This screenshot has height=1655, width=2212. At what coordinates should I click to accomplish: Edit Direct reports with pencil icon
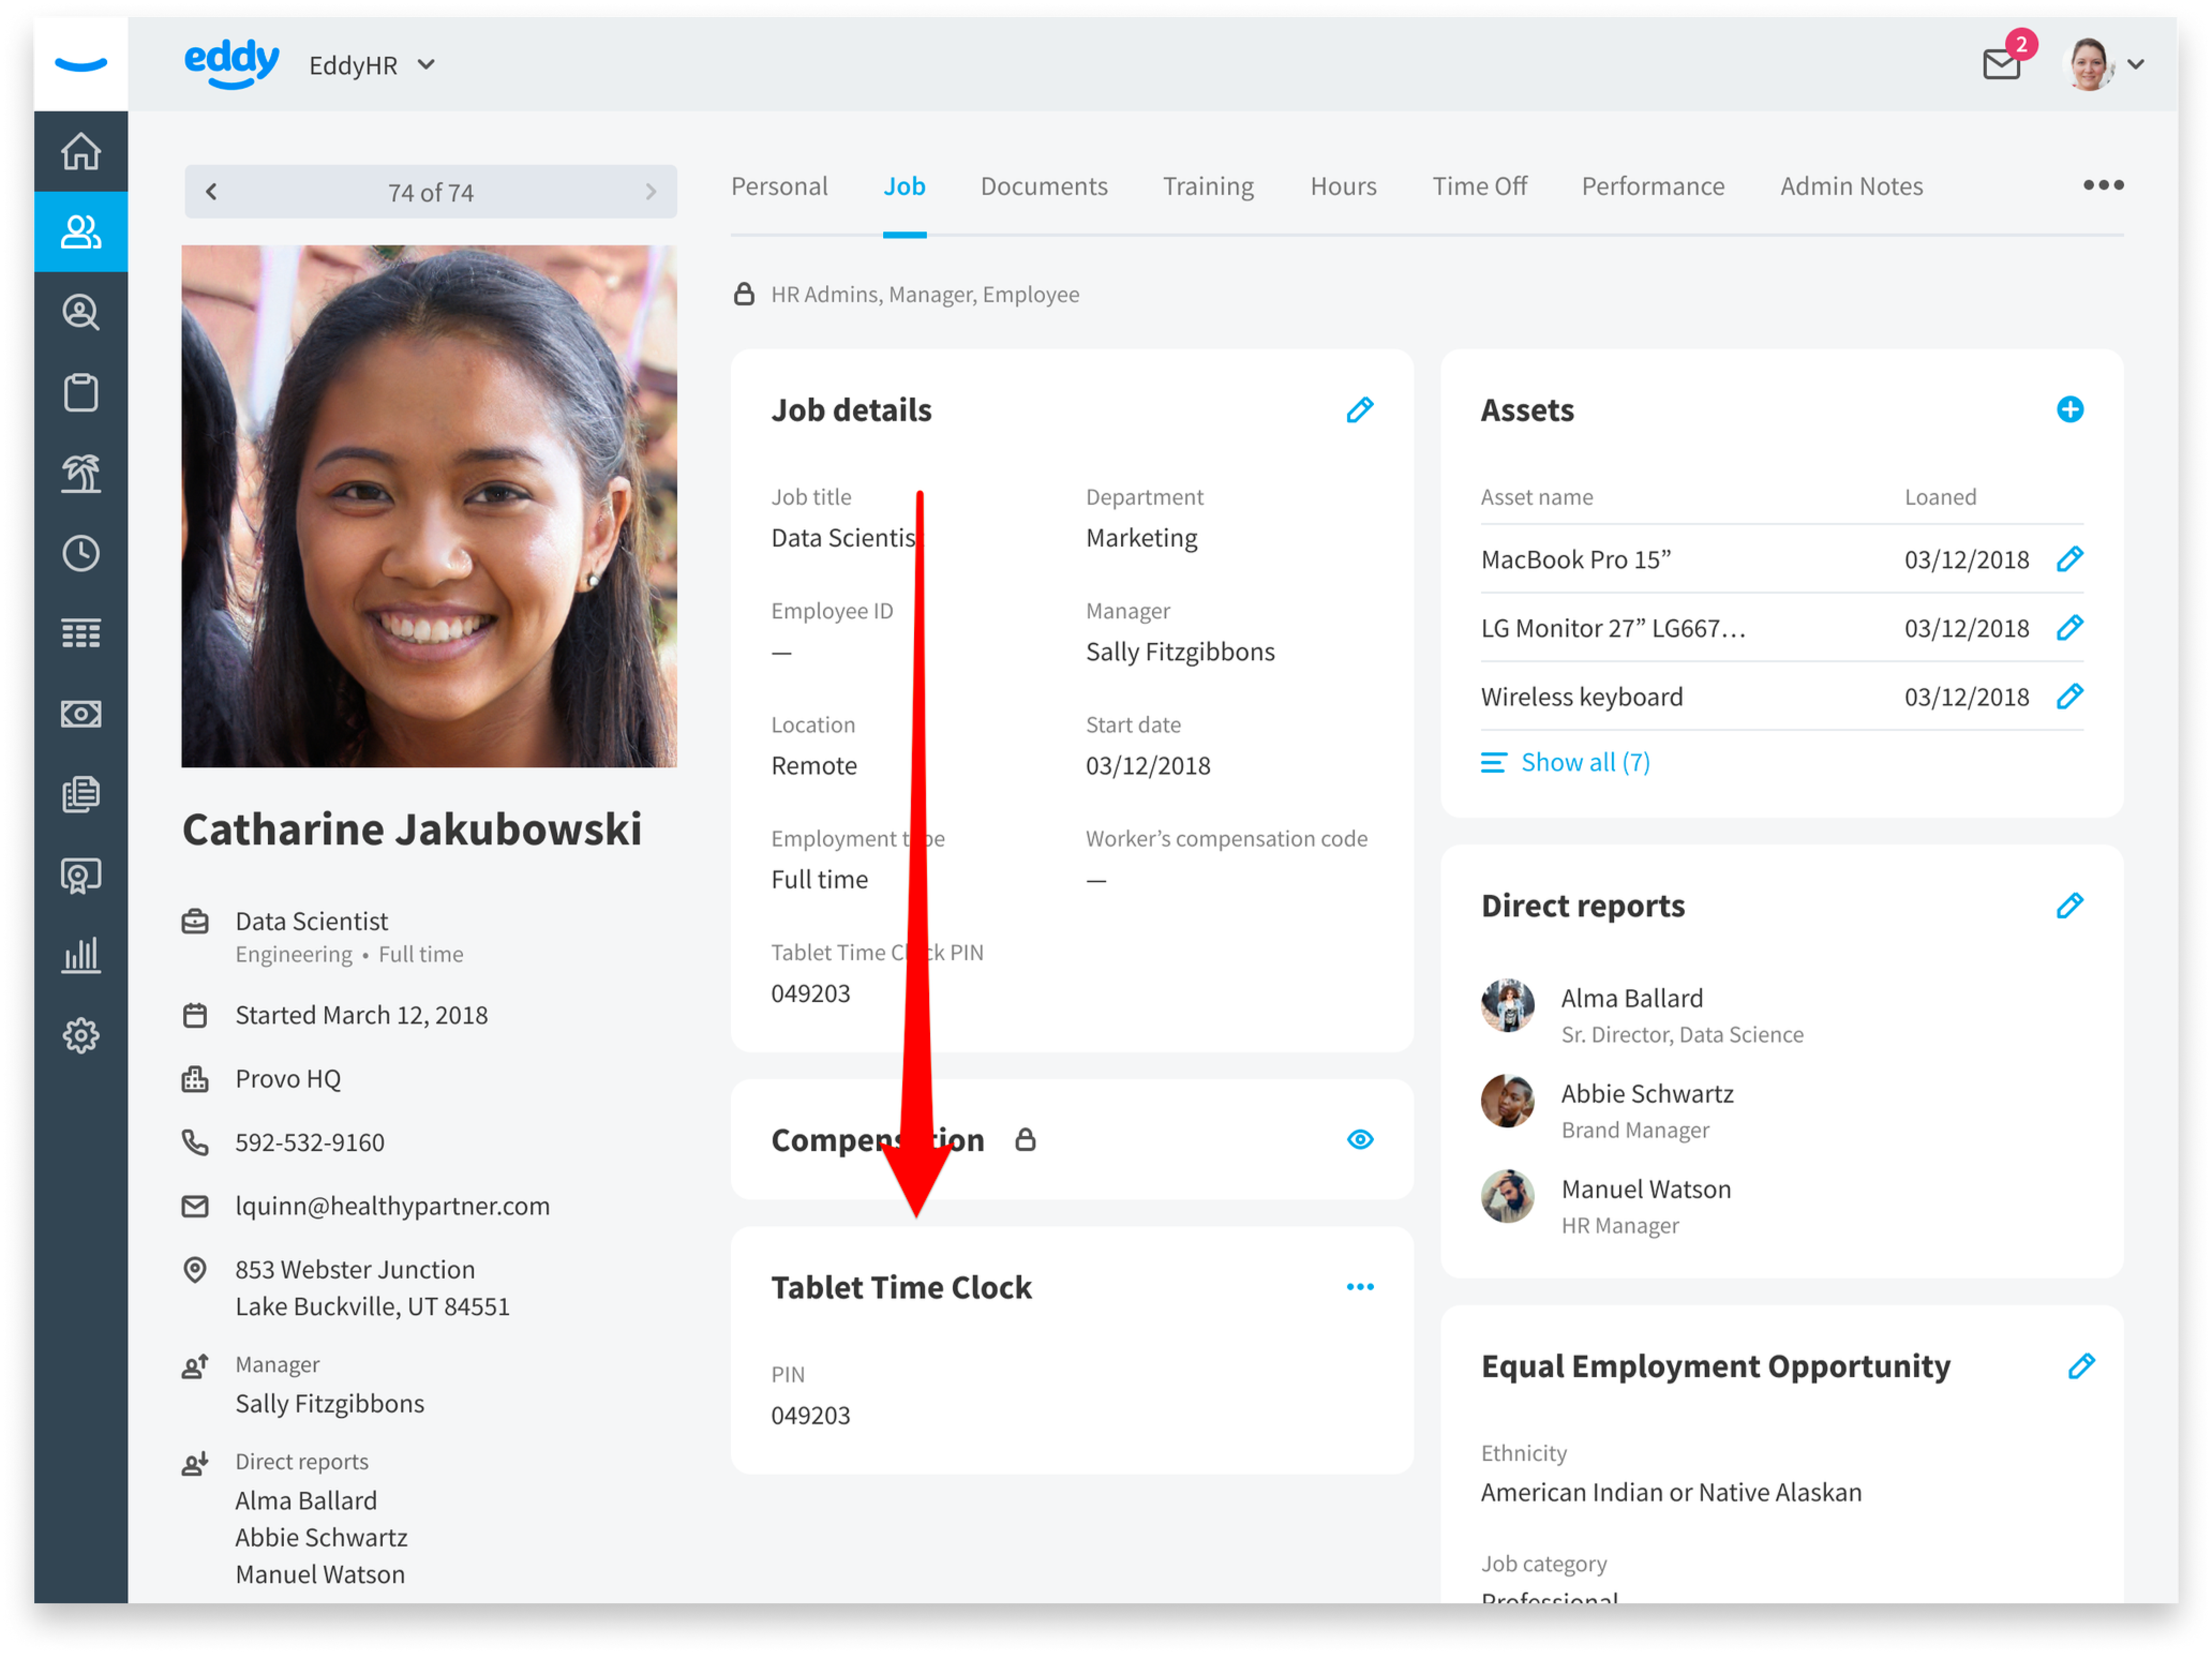2070,905
